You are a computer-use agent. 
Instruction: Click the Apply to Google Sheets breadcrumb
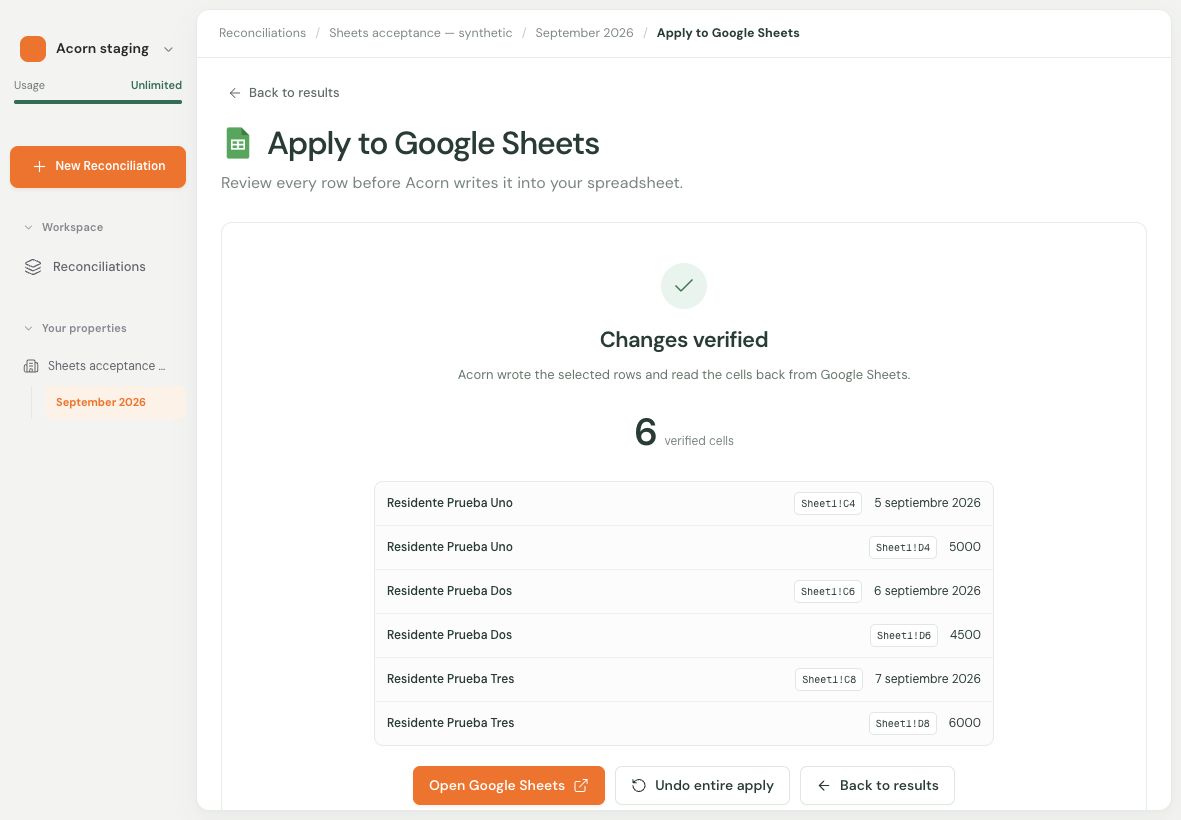(728, 33)
